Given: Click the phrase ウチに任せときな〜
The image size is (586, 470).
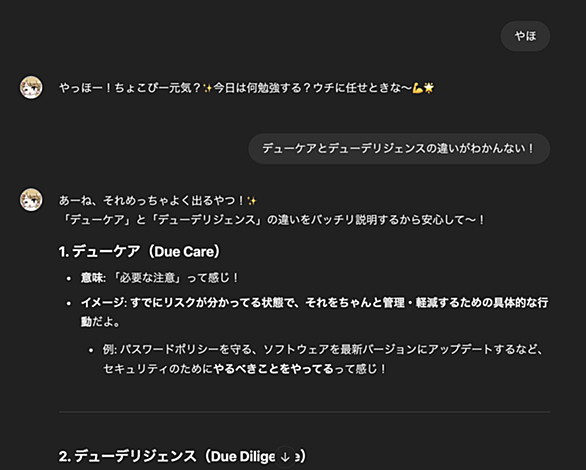Looking at the screenshot, I should click(x=362, y=88).
